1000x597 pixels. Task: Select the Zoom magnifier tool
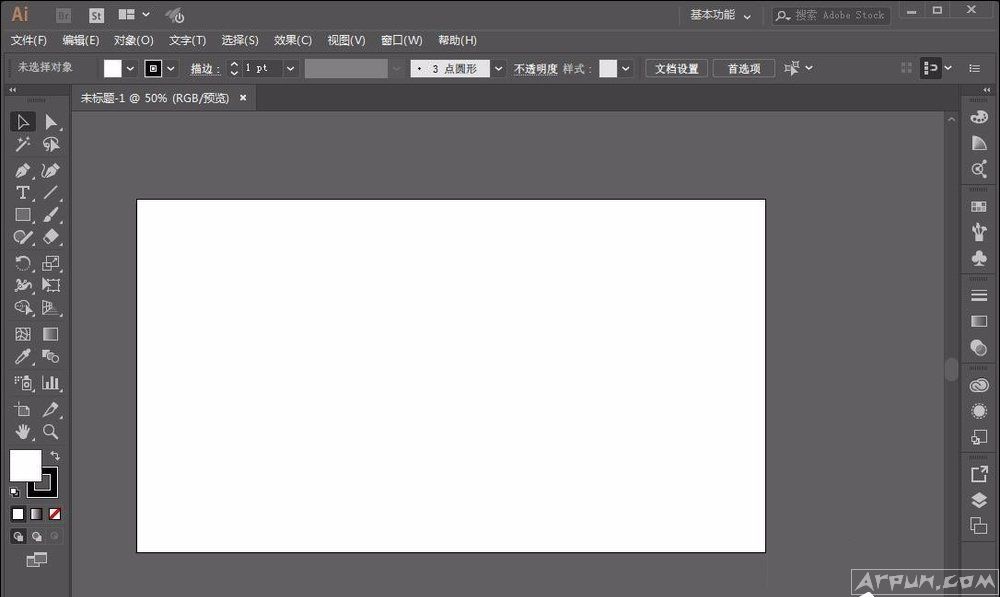click(x=50, y=432)
